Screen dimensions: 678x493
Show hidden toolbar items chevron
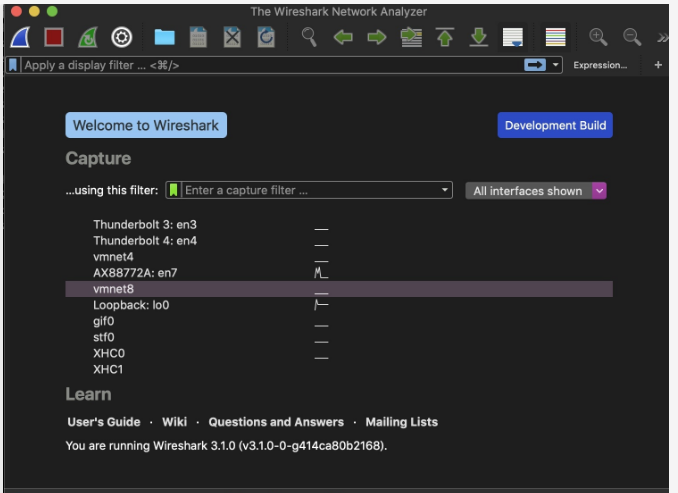[x=662, y=38]
